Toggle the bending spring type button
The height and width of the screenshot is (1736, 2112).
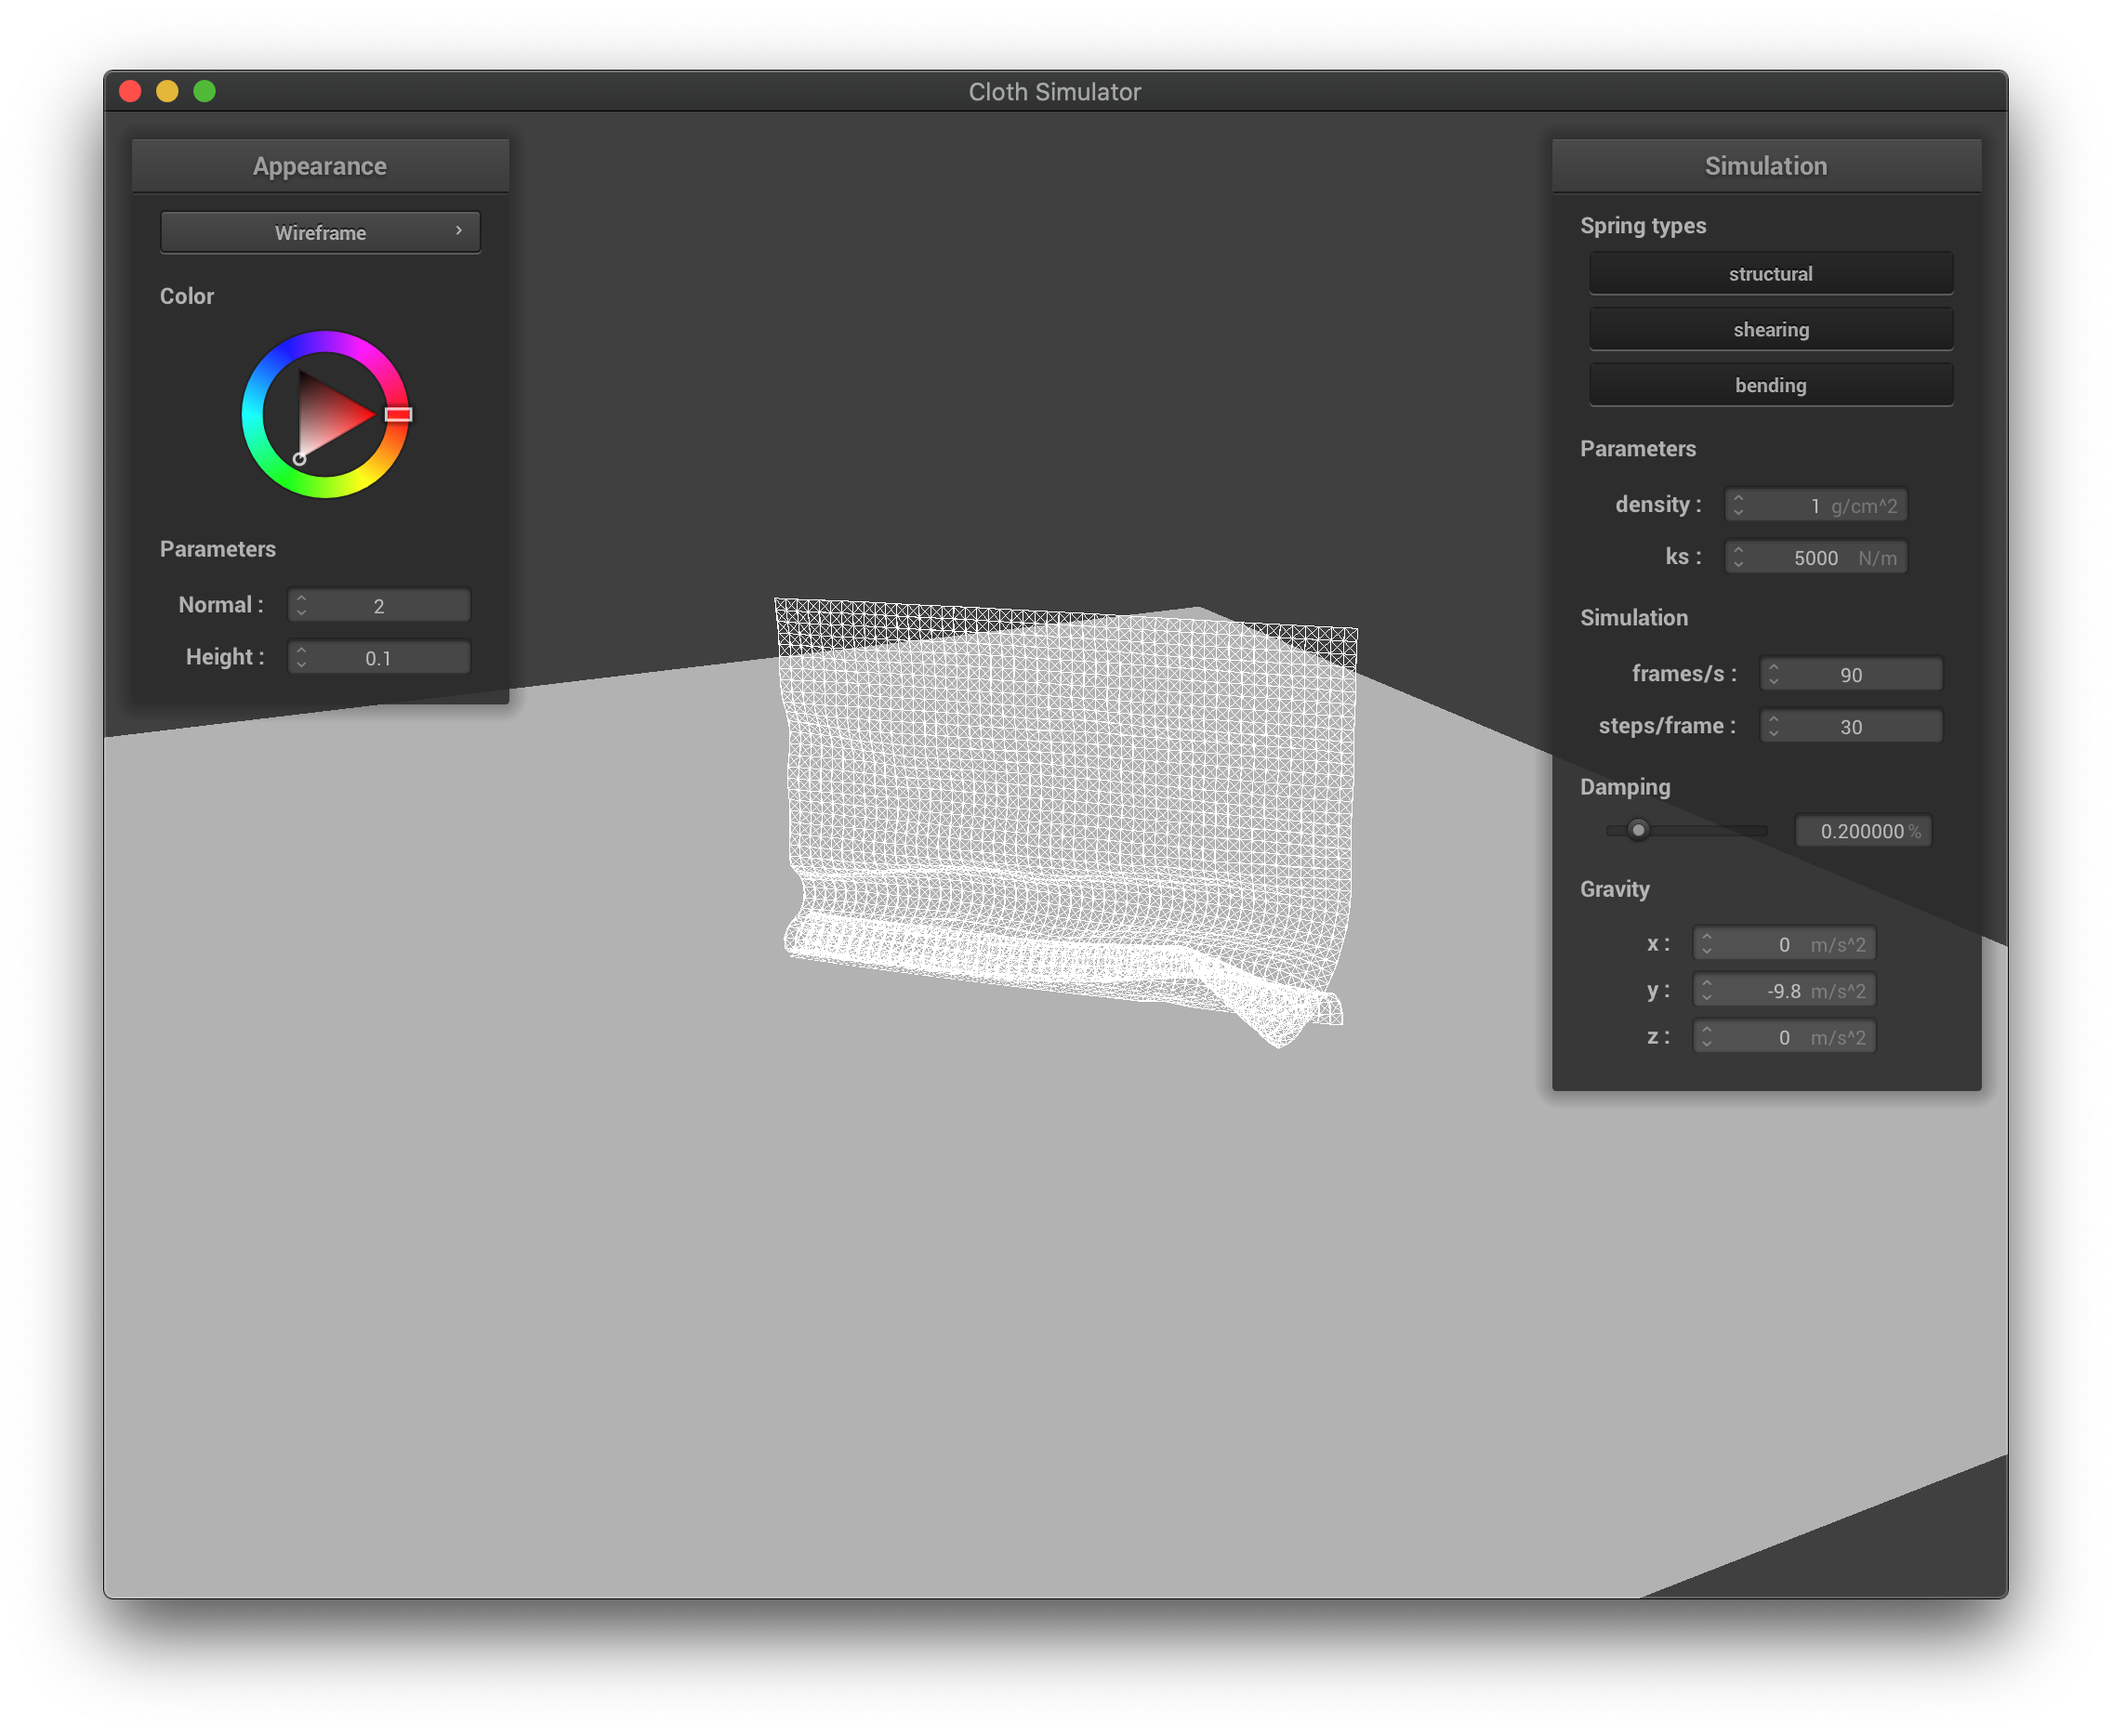tap(1770, 385)
